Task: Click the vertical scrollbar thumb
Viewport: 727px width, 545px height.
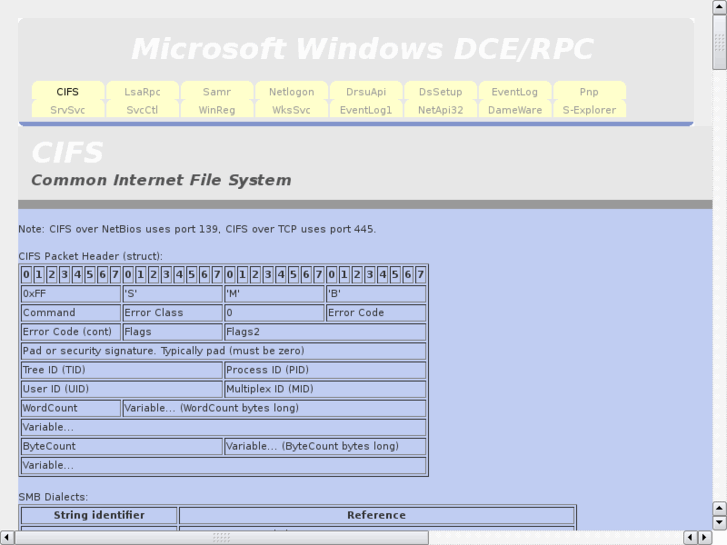Action: (x=720, y=42)
